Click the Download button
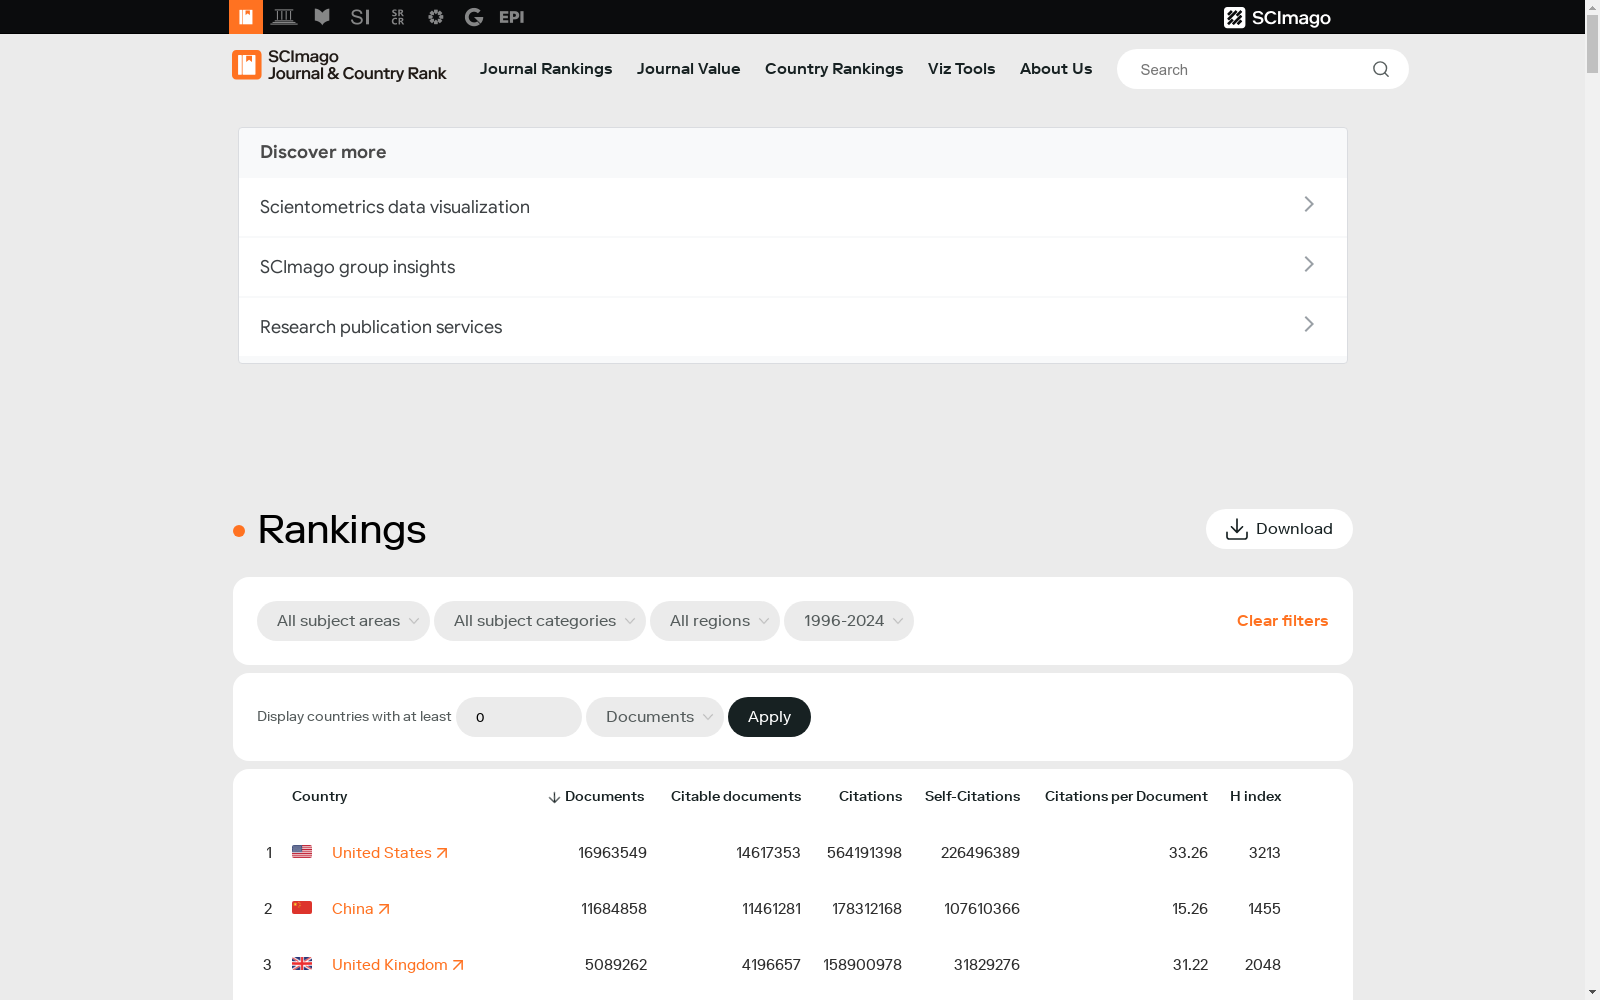The width and height of the screenshot is (1600, 1000). tap(1279, 529)
